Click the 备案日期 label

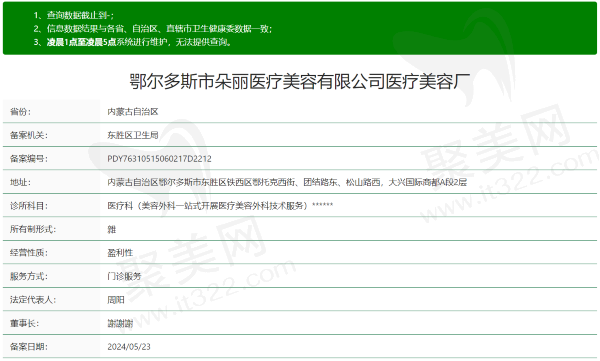point(29,347)
